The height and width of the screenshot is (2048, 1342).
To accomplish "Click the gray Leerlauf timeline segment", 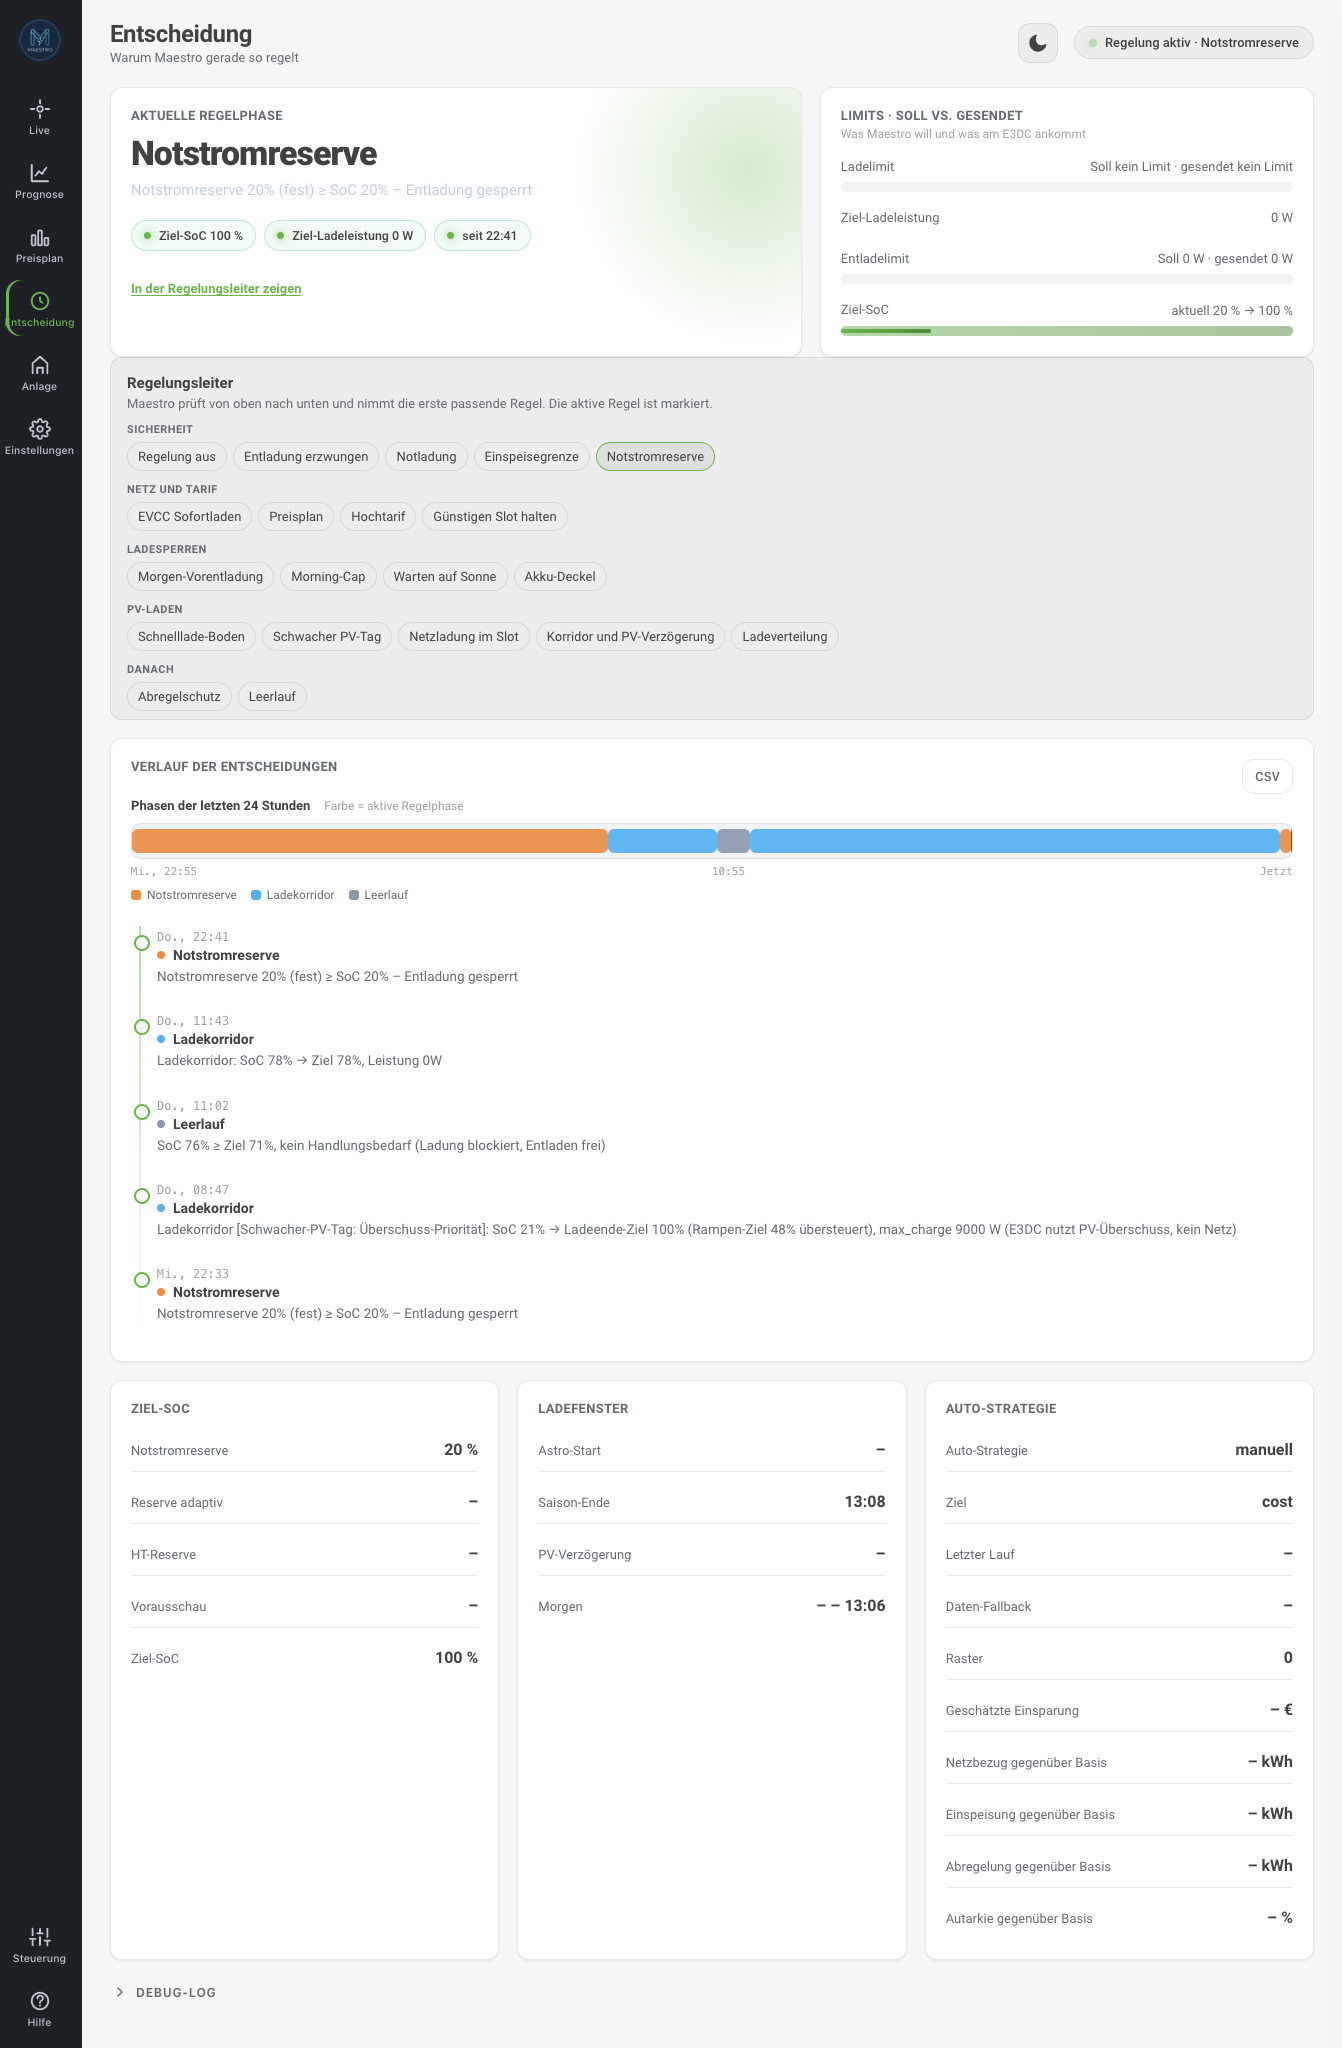I will tap(733, 841).
